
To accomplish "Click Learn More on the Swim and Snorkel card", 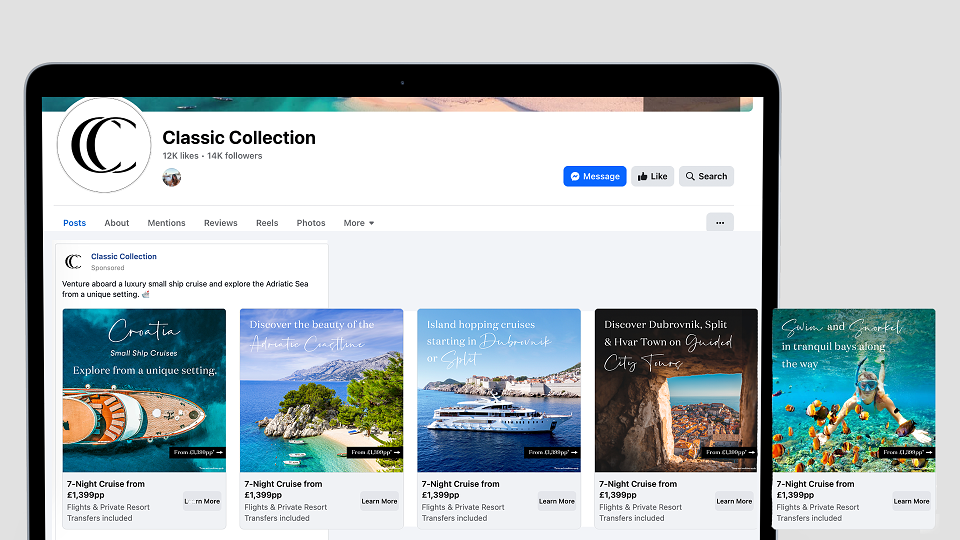I will (x=912, y=501).
